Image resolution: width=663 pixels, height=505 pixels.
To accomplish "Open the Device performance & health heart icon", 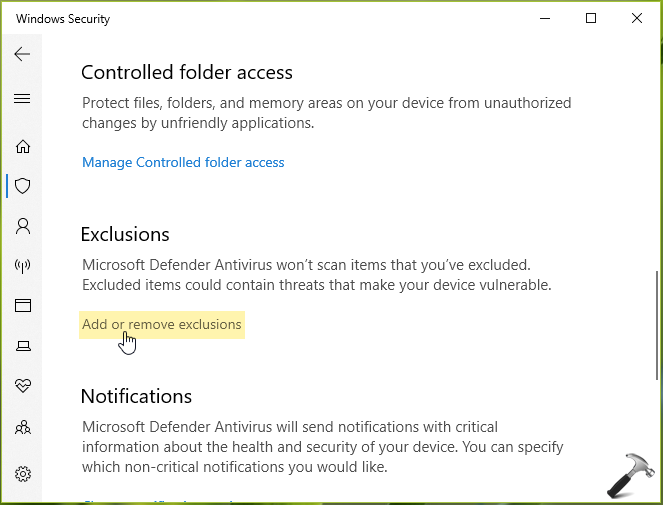I will [x=22, y=386].
